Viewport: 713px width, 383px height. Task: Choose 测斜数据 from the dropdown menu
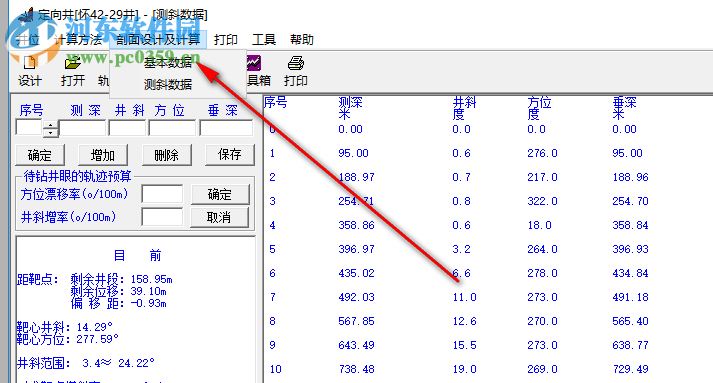point(168,85)
